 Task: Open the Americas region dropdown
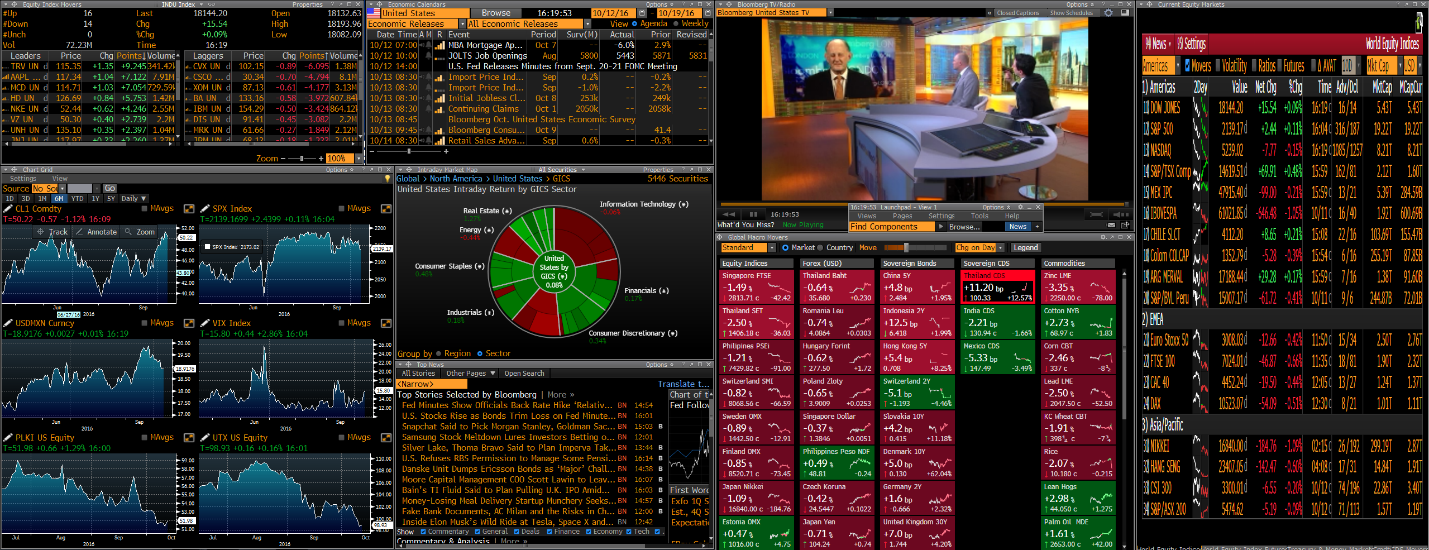tap(1178, 65)
